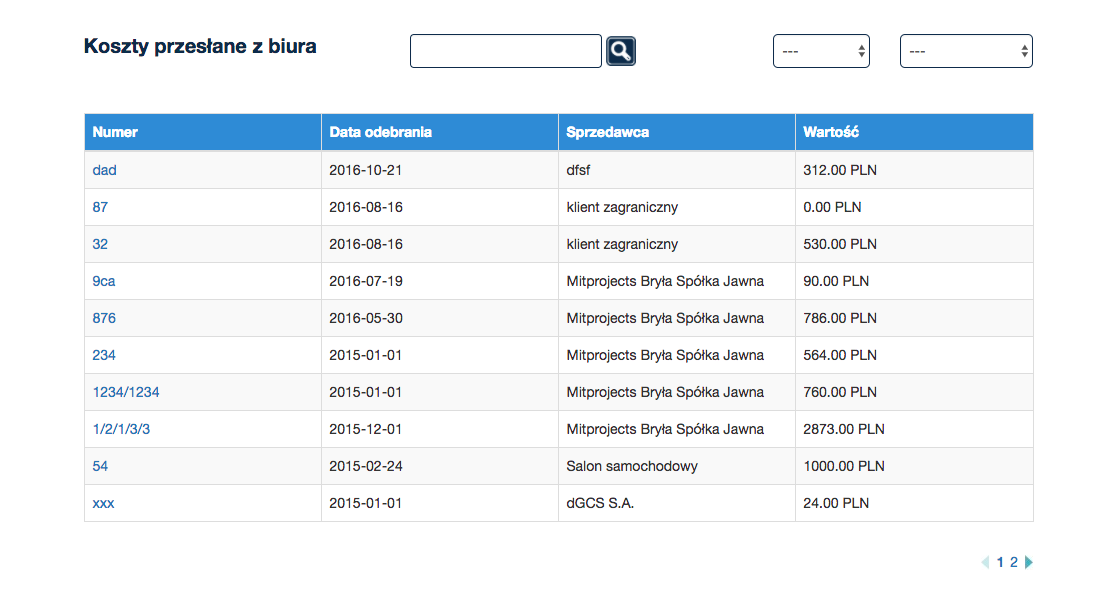Click the Wartość column header
Image resolution: width=1115 pixels, height=605 pixels.
click(x=831, y=132)
